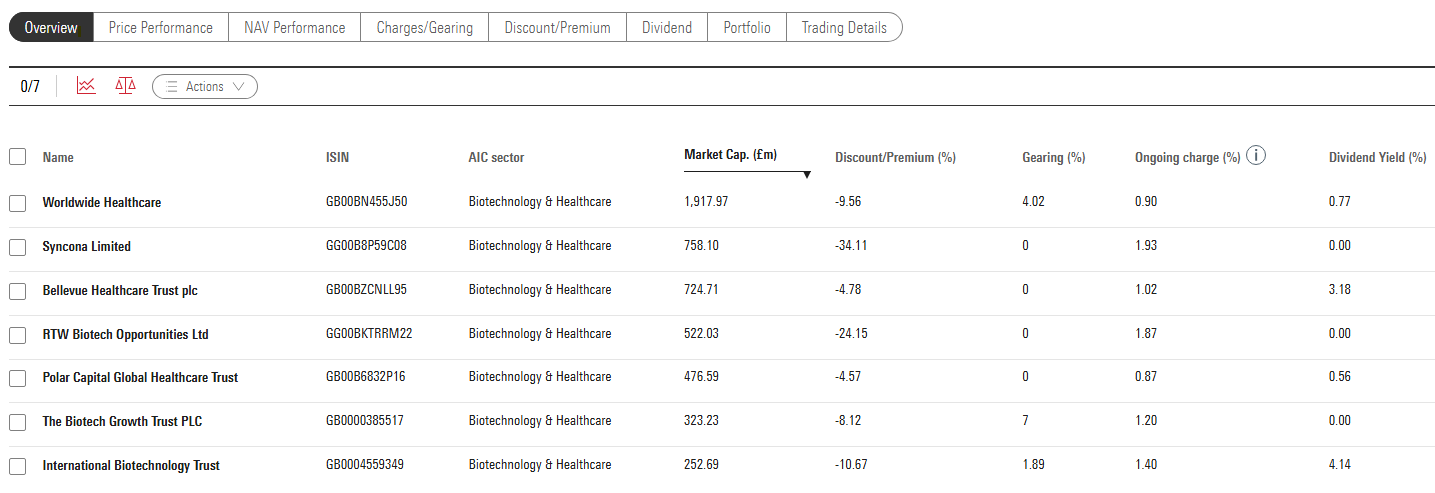Click ISIN GG00B8P59C08
Screen dimensions: 1435x493
(x=366, y=245)
